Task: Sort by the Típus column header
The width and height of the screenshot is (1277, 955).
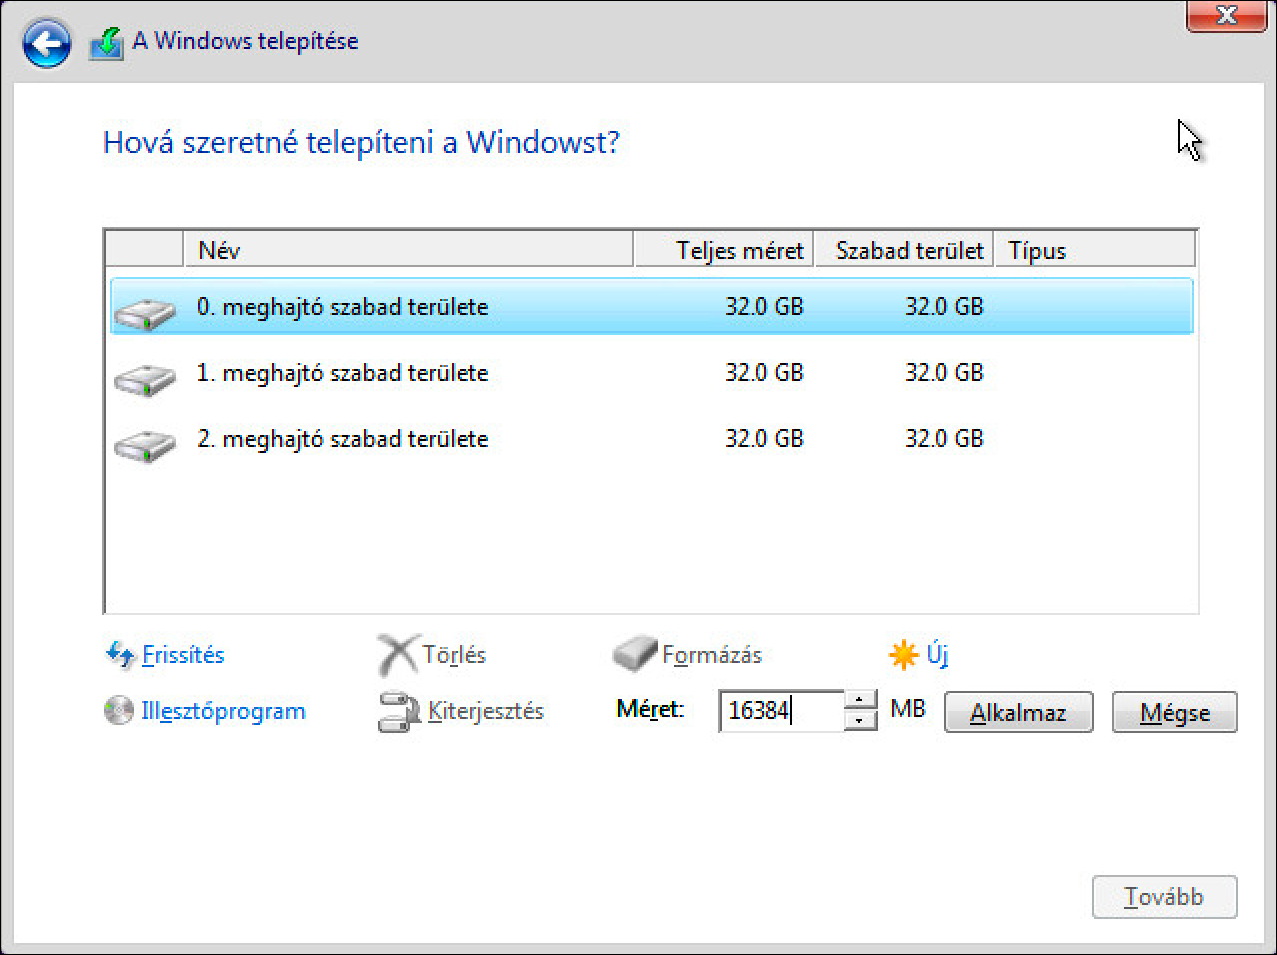Action: click(x=1095, y=250)
